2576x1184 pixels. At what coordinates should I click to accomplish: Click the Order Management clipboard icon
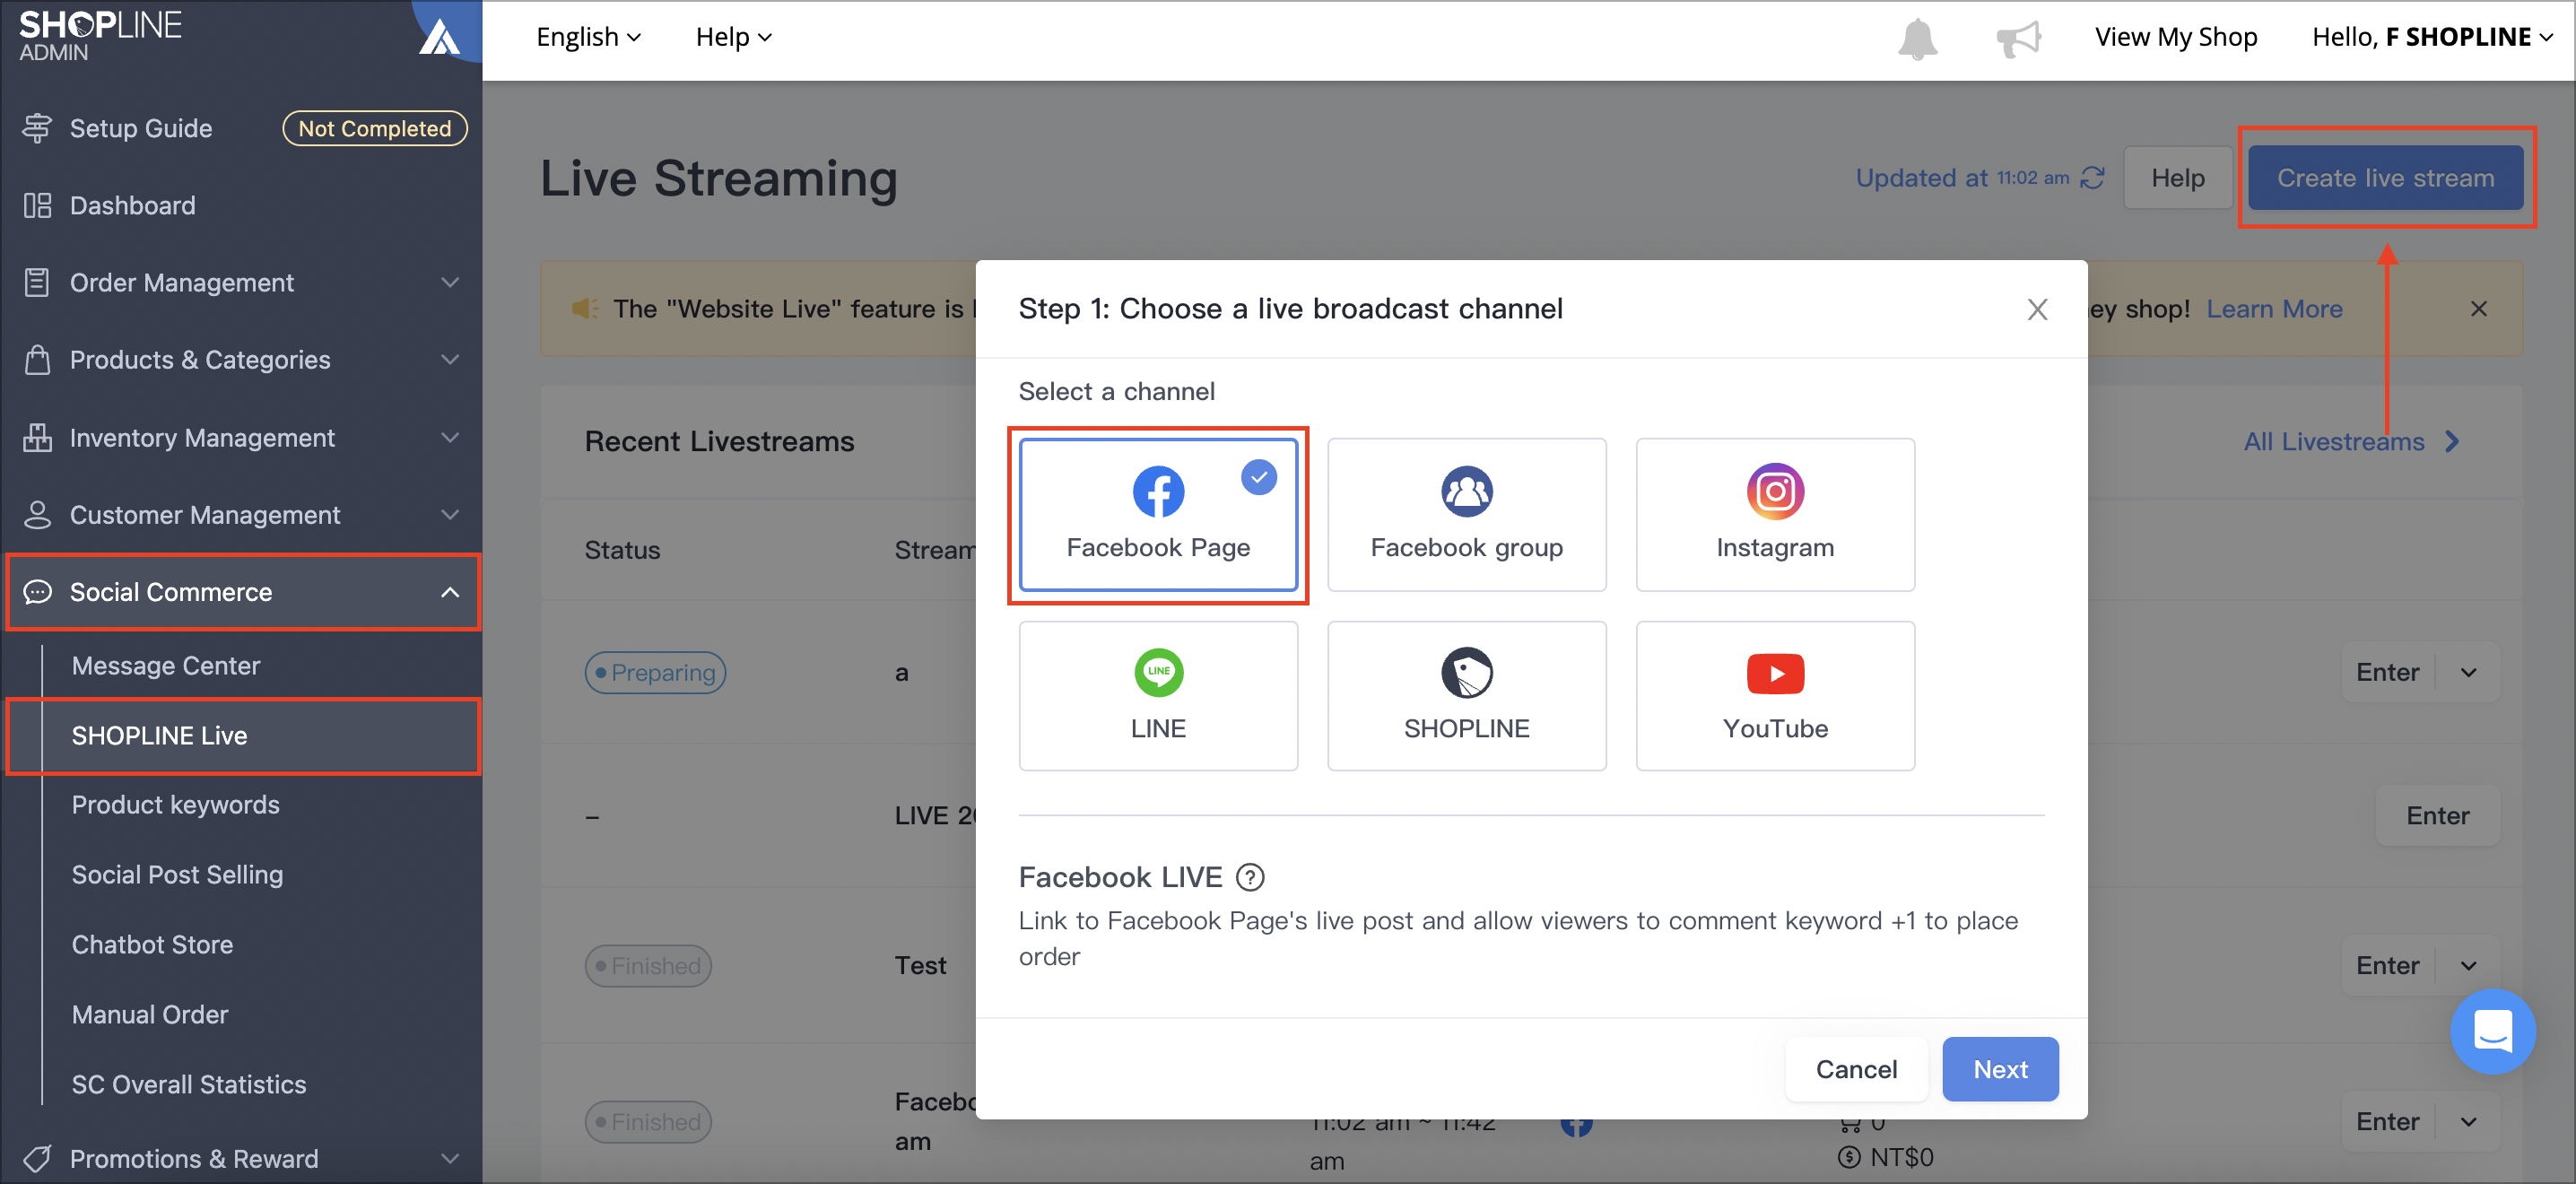37,282
